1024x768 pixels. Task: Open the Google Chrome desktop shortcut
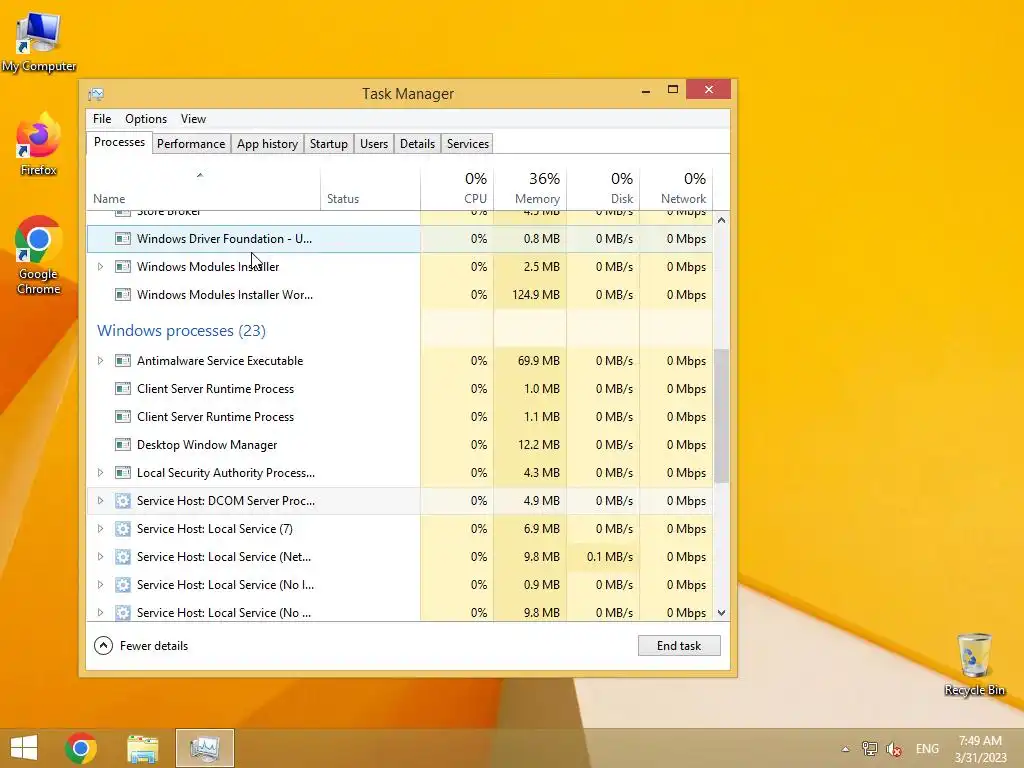[39, 255]
